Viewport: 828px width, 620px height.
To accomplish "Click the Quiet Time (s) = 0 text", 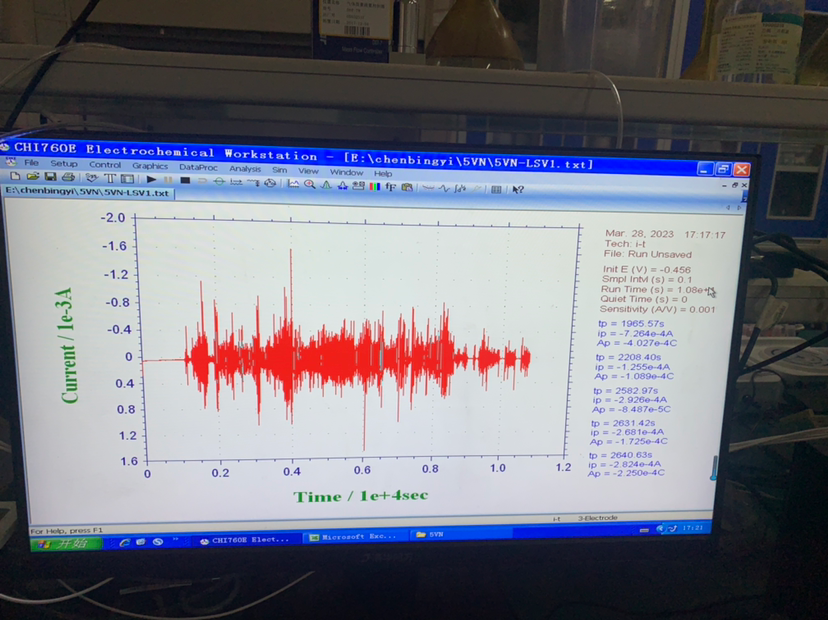I will click(644, 299).
